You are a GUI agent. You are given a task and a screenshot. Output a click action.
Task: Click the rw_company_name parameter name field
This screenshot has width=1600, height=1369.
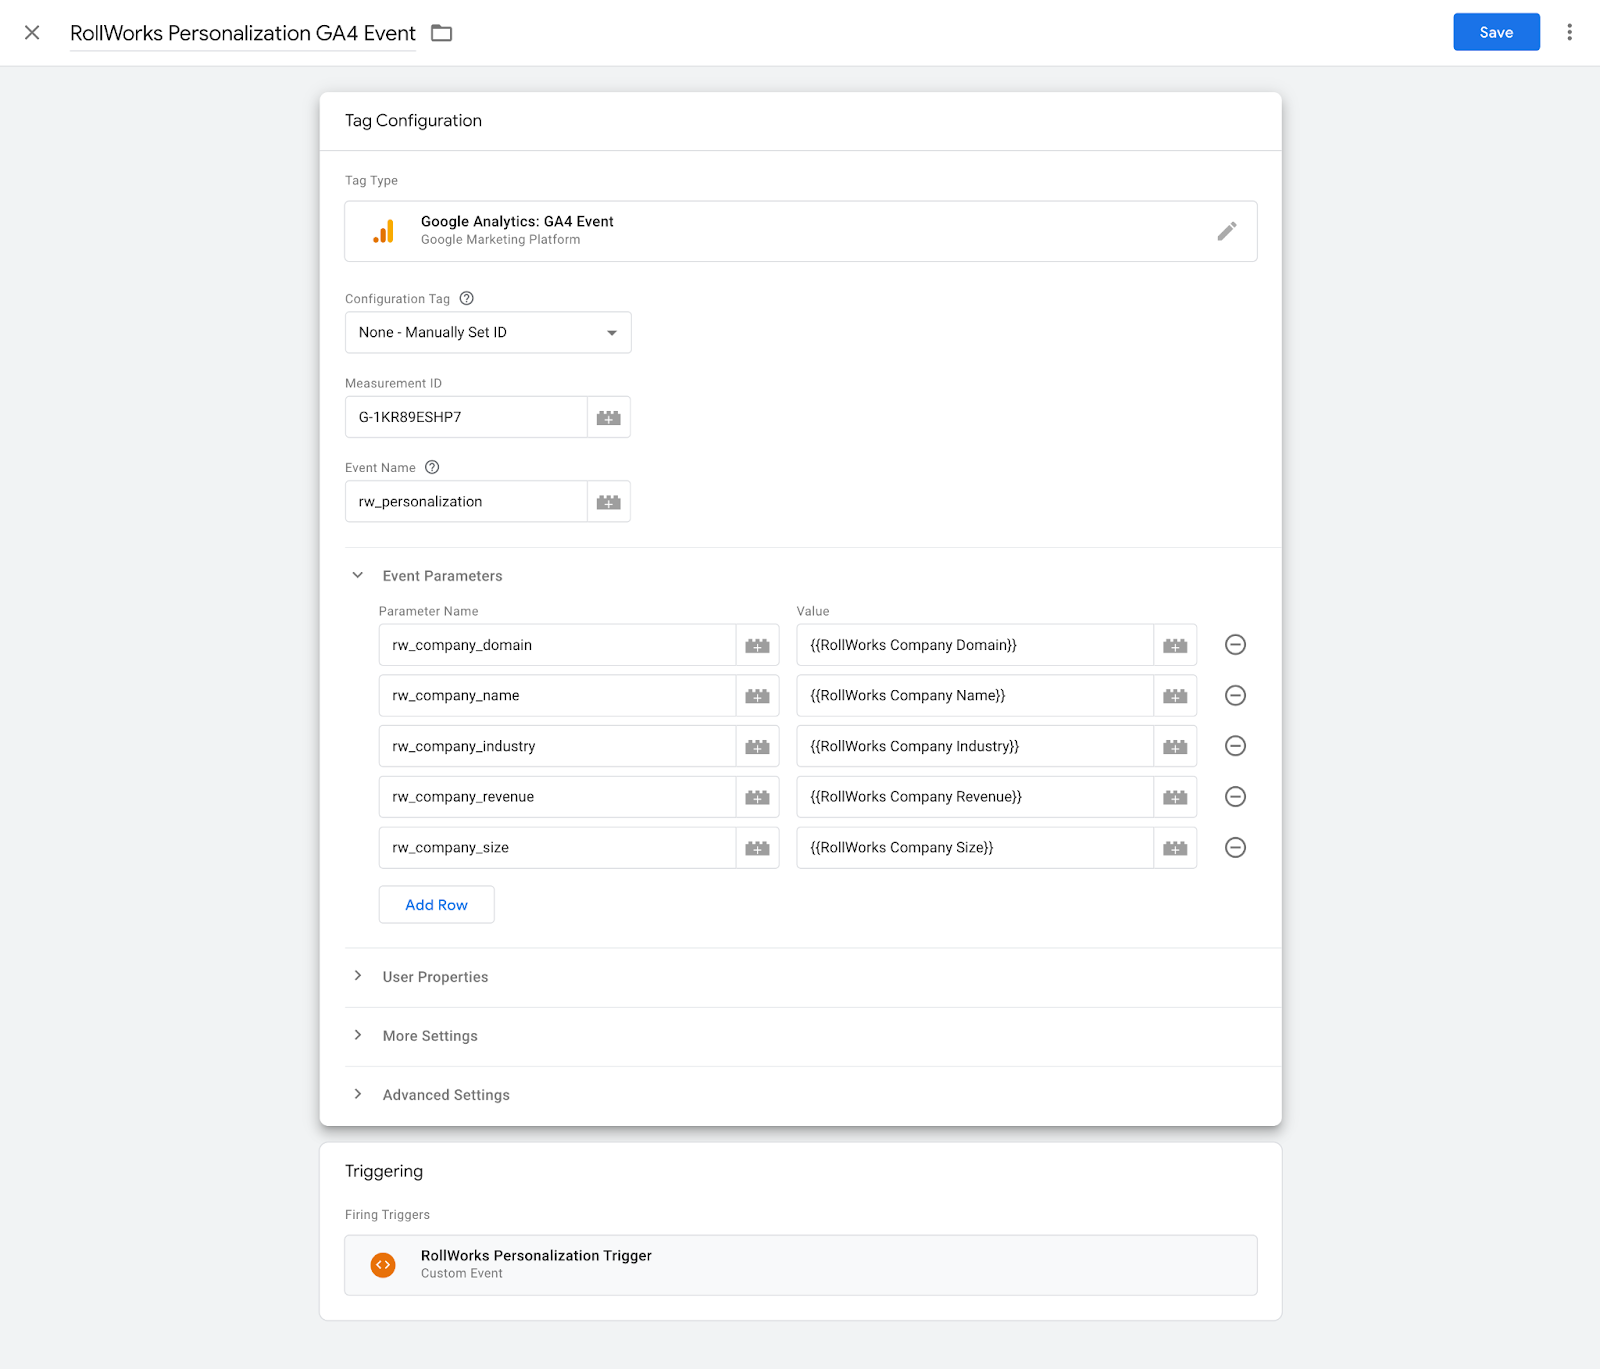pyautogui.click(x=558, y=695)
